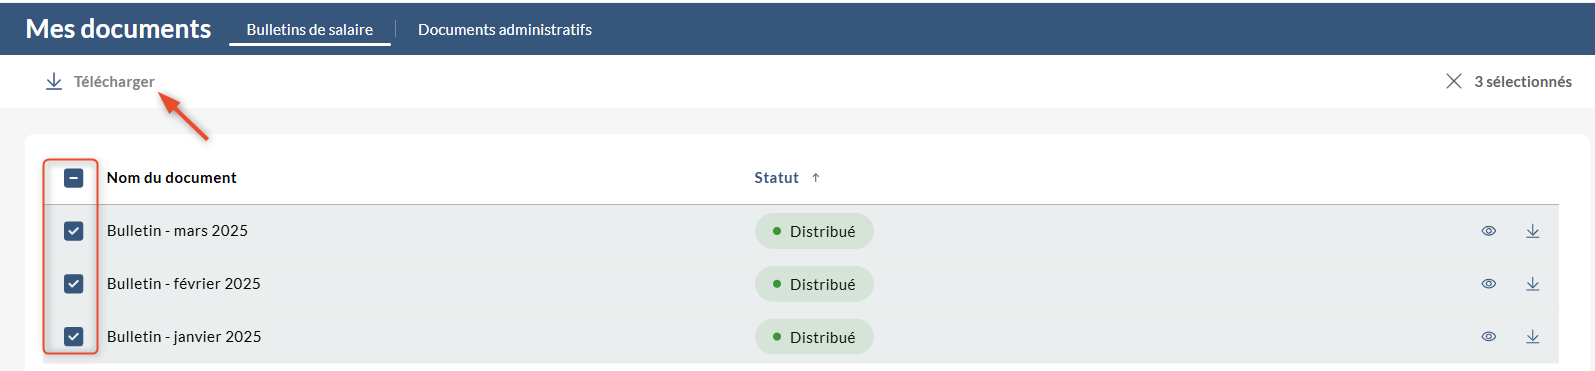Image resolution: width=1595 pixels, height=371 pixels.
Task: Click the Télécharger text button
Action: (114, 82)
